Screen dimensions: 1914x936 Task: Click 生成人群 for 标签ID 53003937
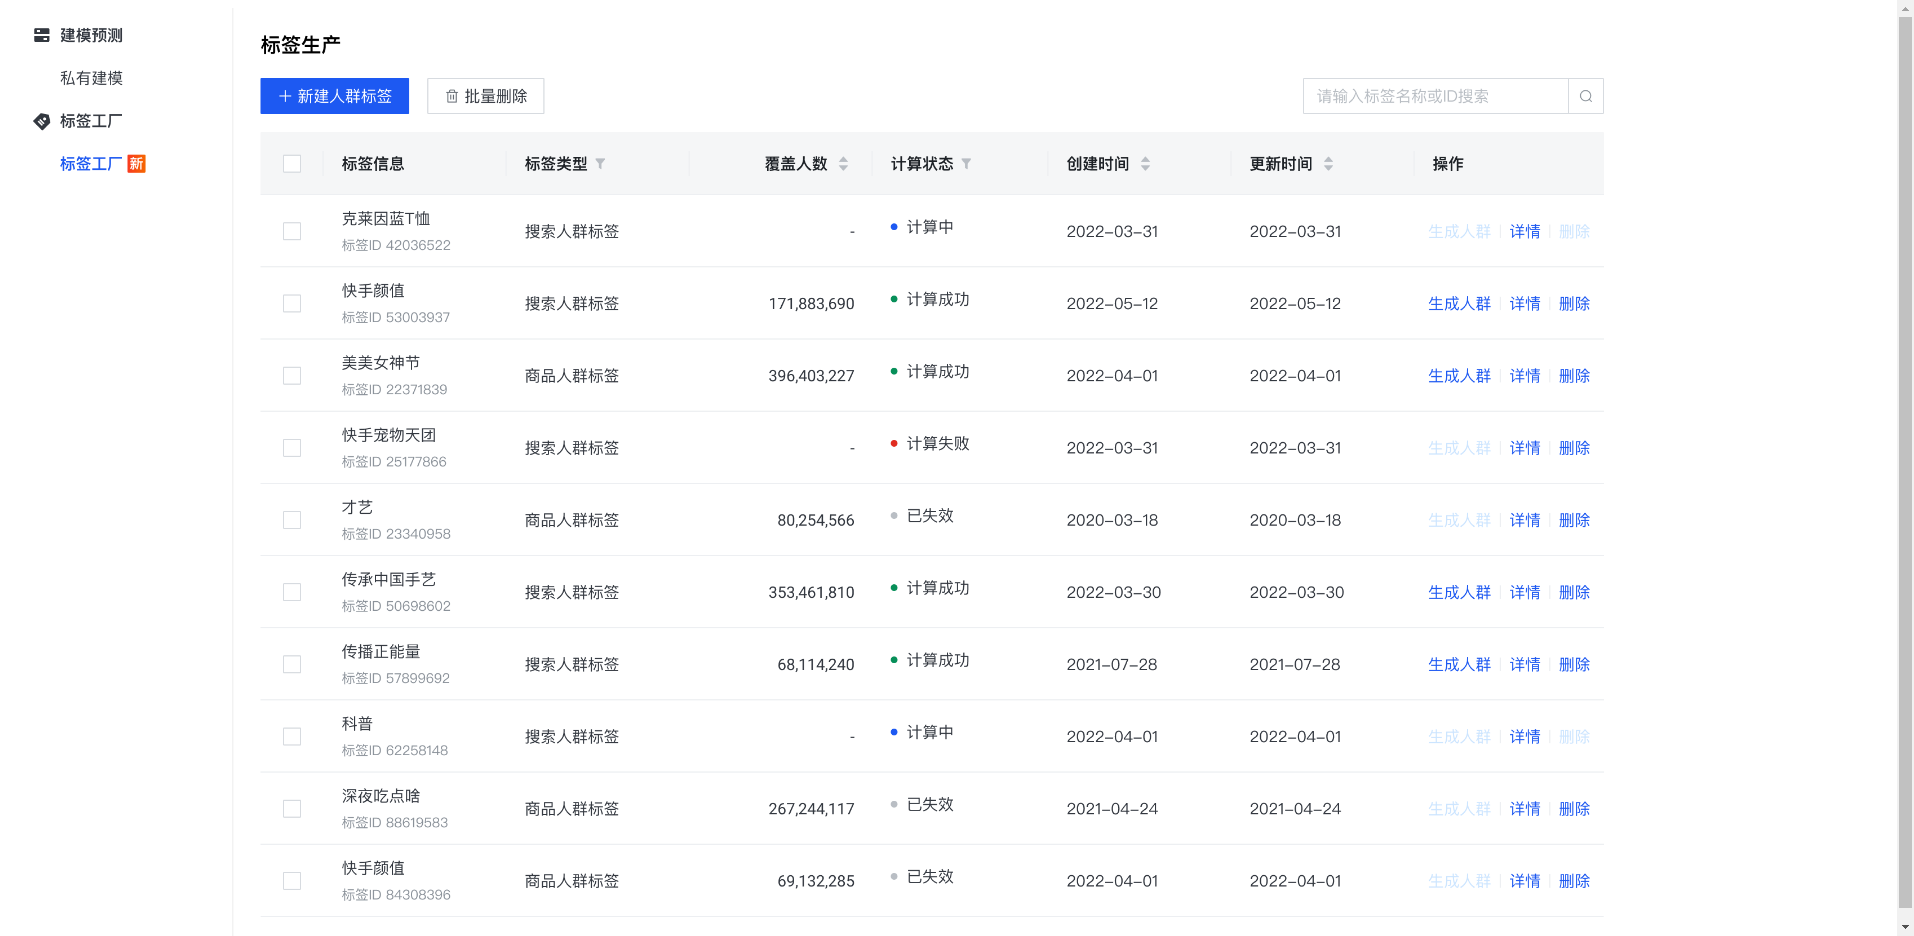pyautogui.click(x=1459, y=304)
